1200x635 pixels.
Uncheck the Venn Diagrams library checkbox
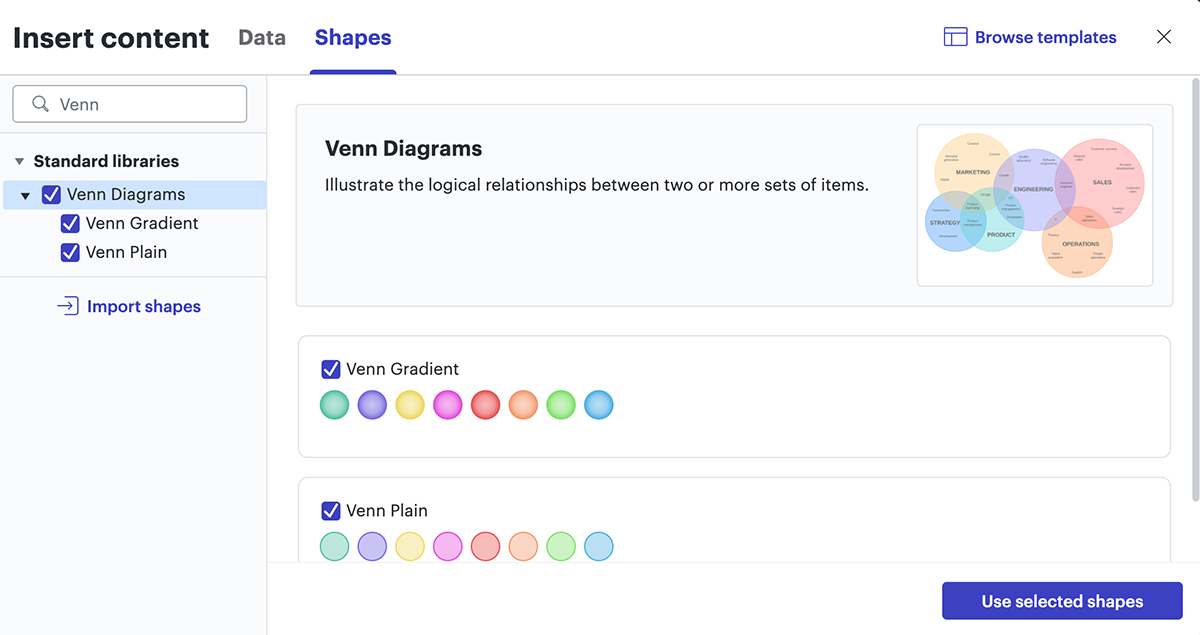click(51, 194)
